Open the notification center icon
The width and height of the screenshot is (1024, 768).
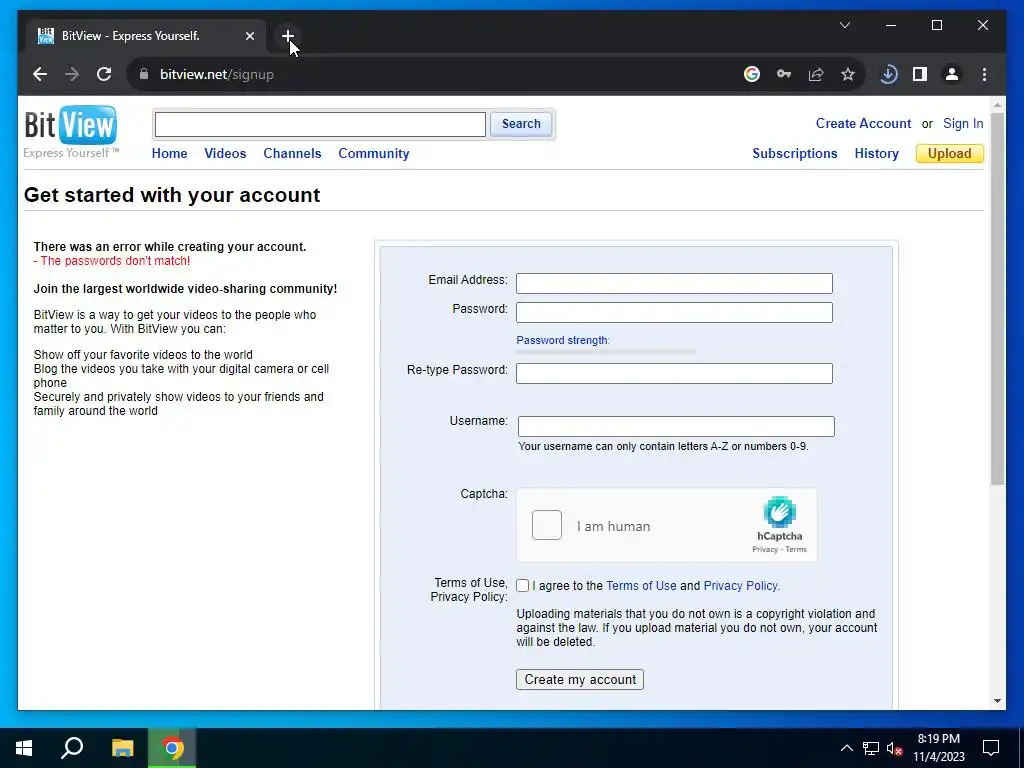[991, 748]
